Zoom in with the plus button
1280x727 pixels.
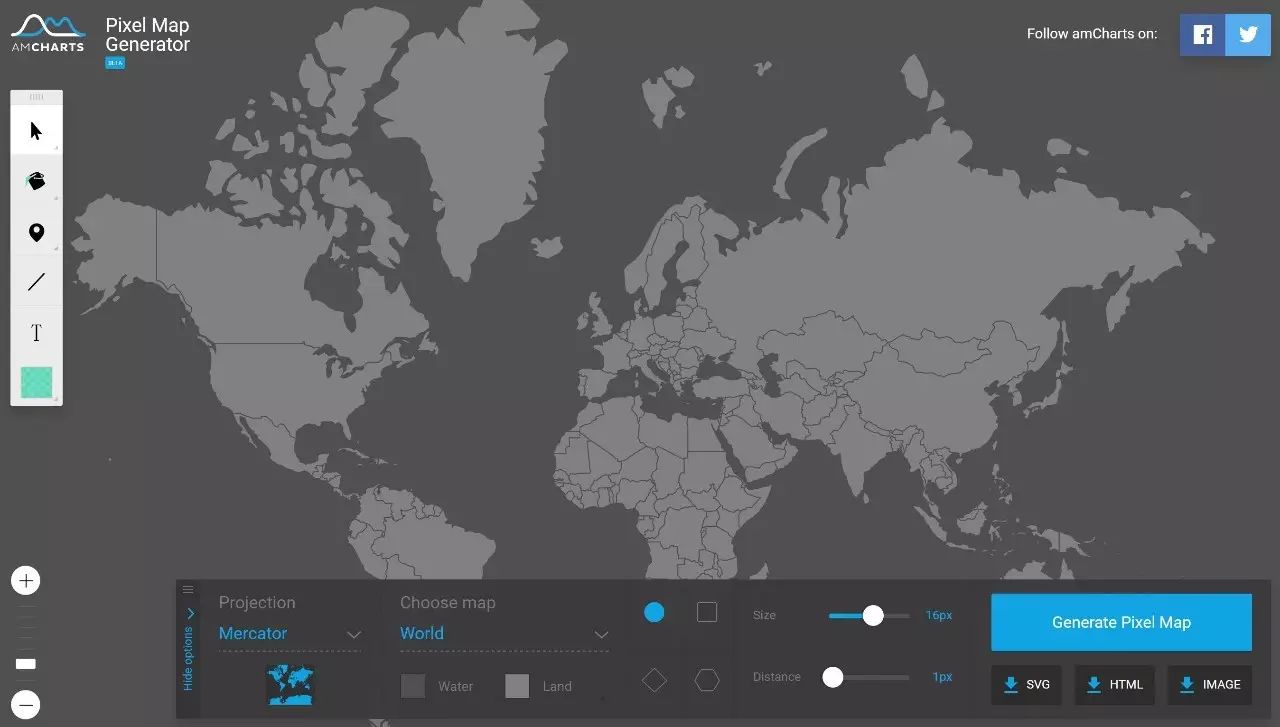(x=26, y=580)
